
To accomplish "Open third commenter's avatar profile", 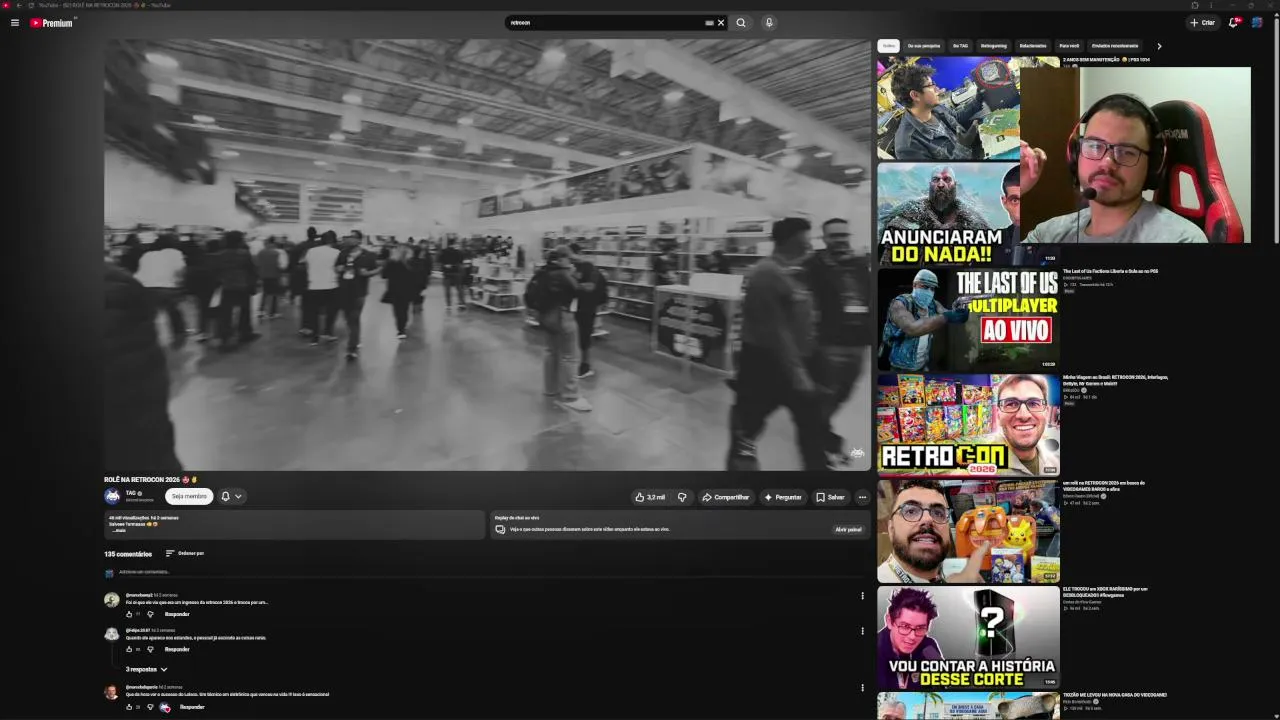I will (112, 692).
